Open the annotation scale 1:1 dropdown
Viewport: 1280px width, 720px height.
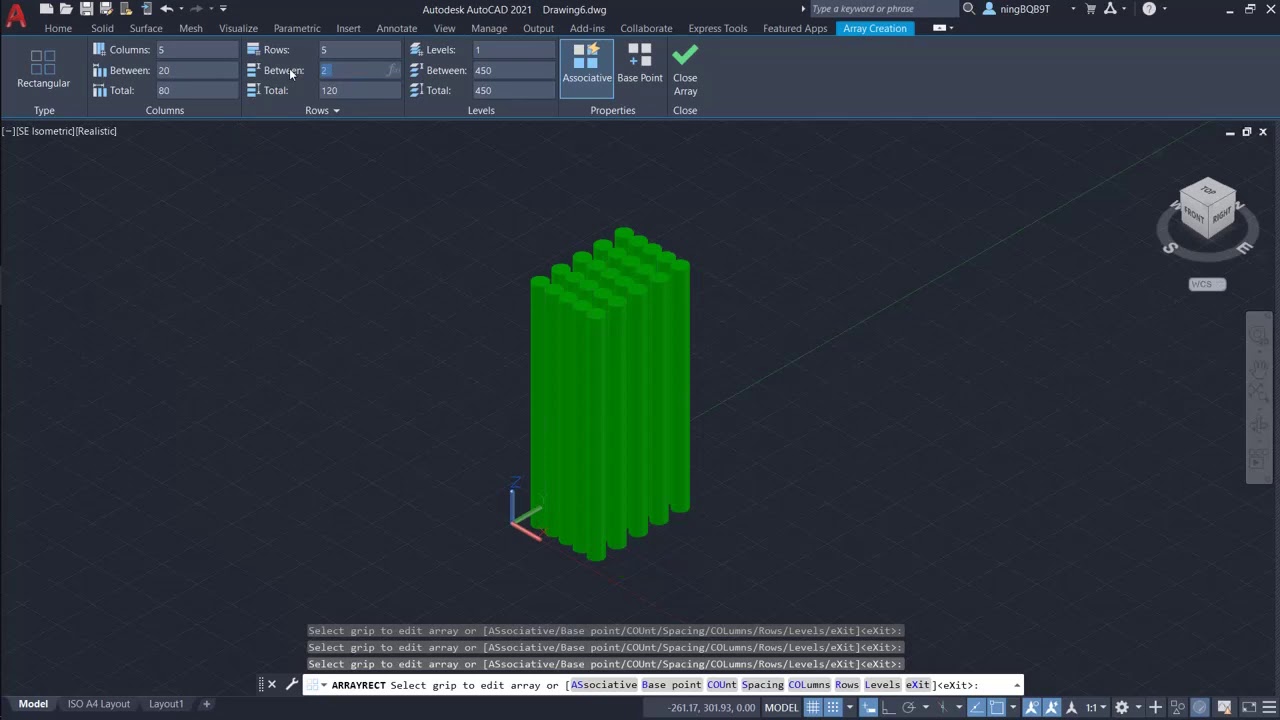[x=1096, y=708]
